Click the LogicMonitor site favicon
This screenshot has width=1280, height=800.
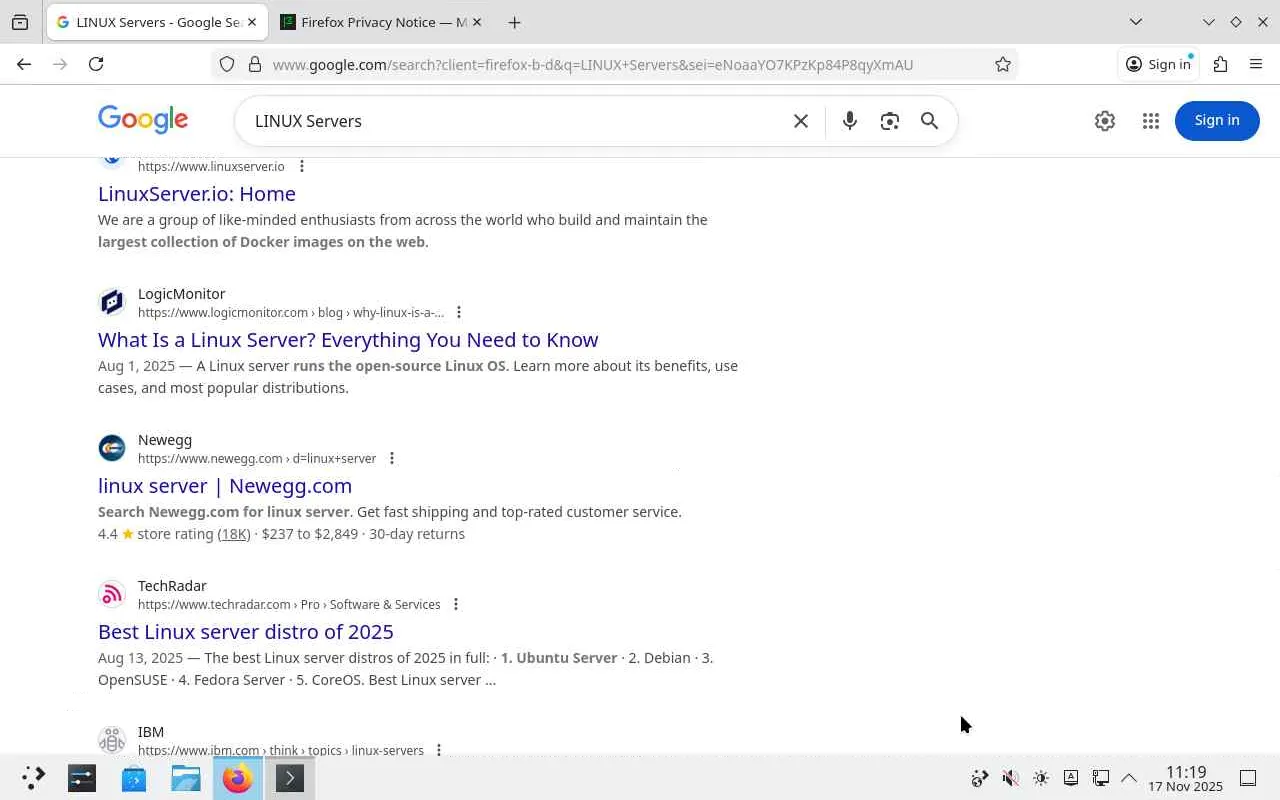point(112,302)
